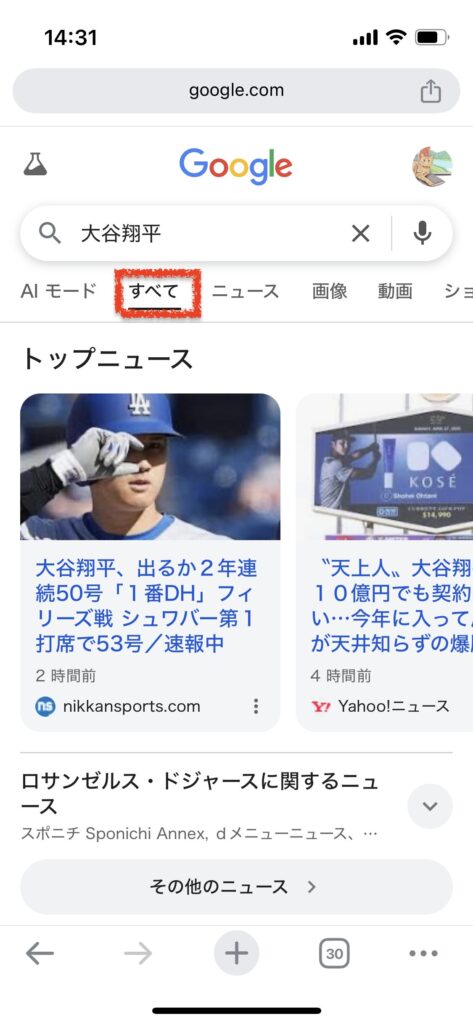The width and height of the screenshot is (473, 1024).
Task: Open the Google account profile avatar
Action: pos(432,167)
